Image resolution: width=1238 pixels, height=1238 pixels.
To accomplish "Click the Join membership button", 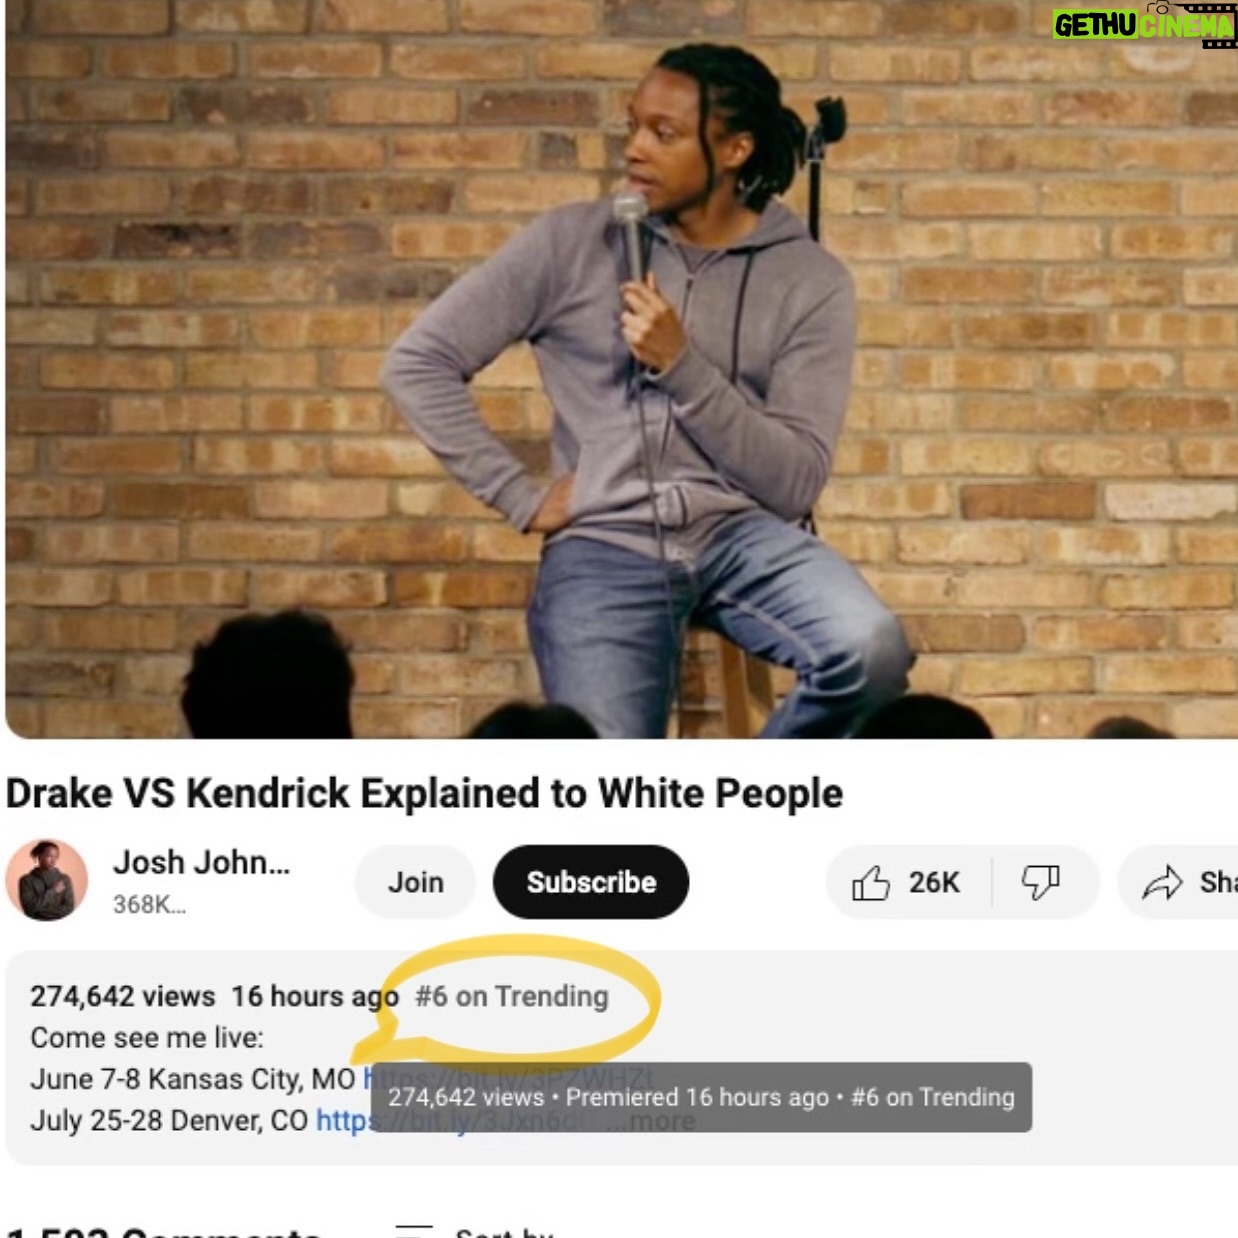I will click(x=416, y=882).
